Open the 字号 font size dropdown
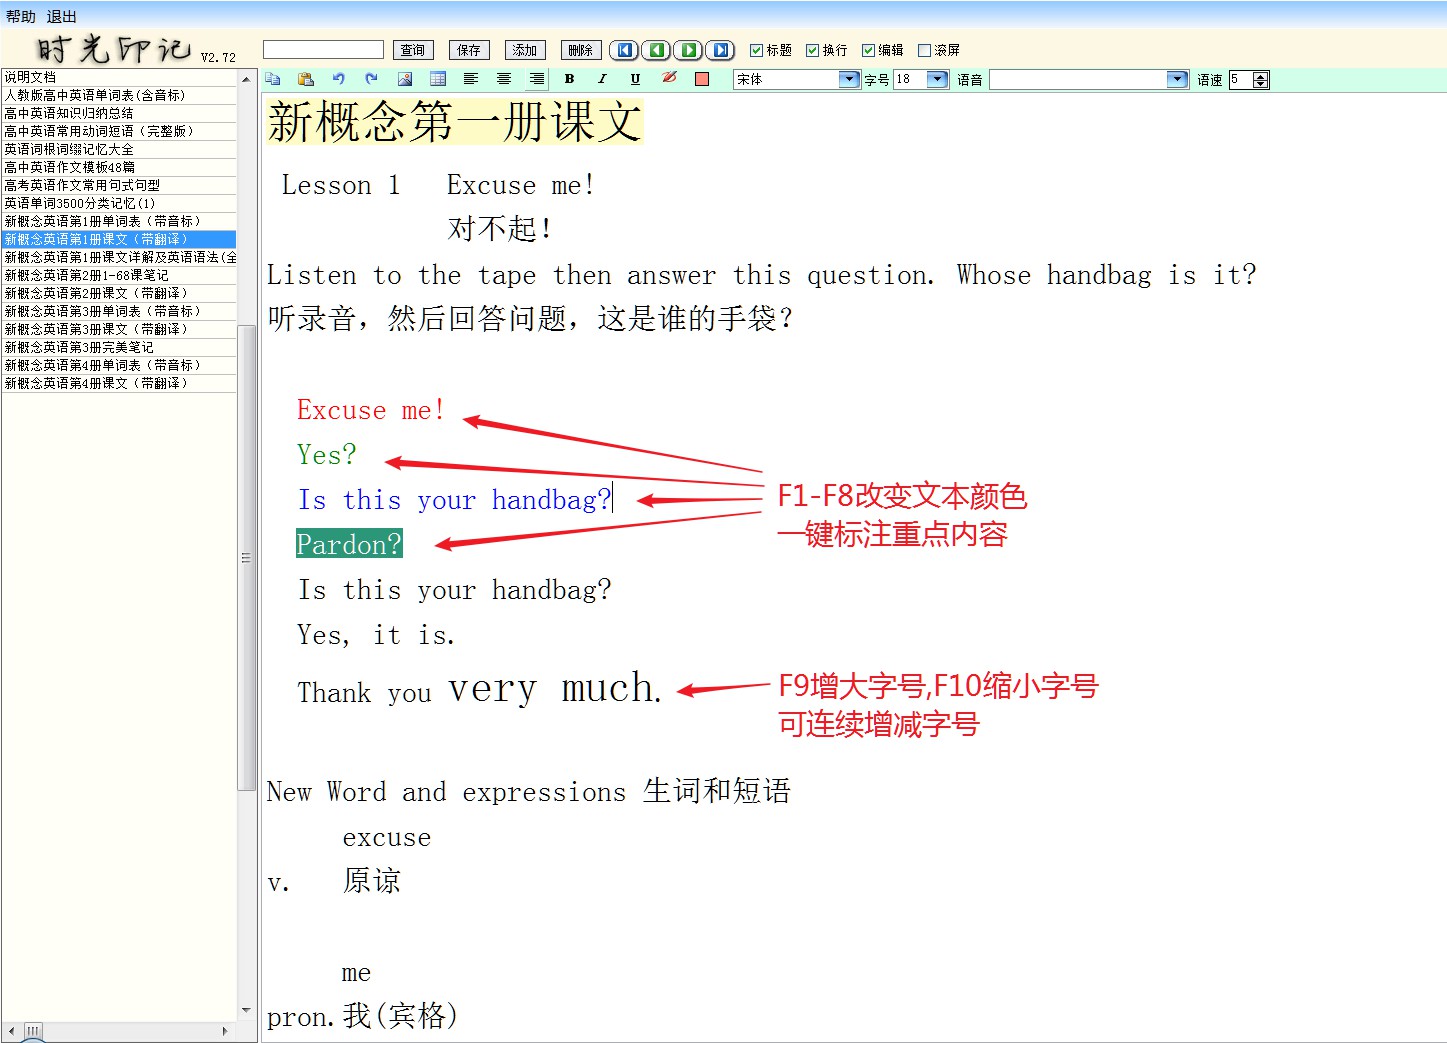 [937, 79]
